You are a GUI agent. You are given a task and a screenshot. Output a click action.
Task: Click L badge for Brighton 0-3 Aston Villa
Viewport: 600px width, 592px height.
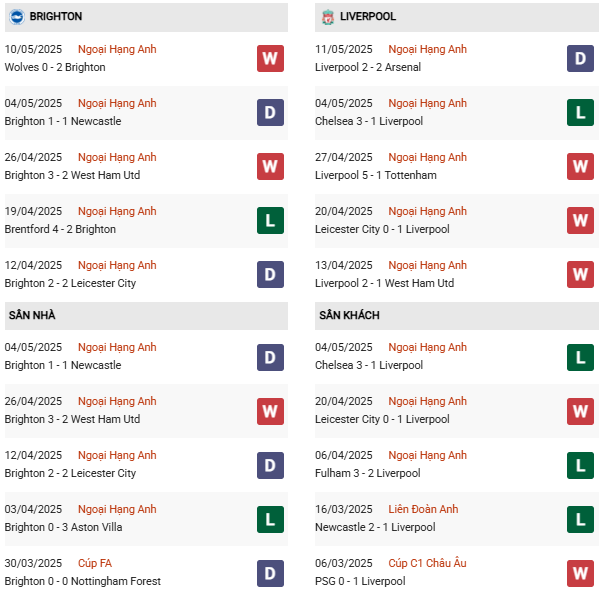tap(270, 518)
